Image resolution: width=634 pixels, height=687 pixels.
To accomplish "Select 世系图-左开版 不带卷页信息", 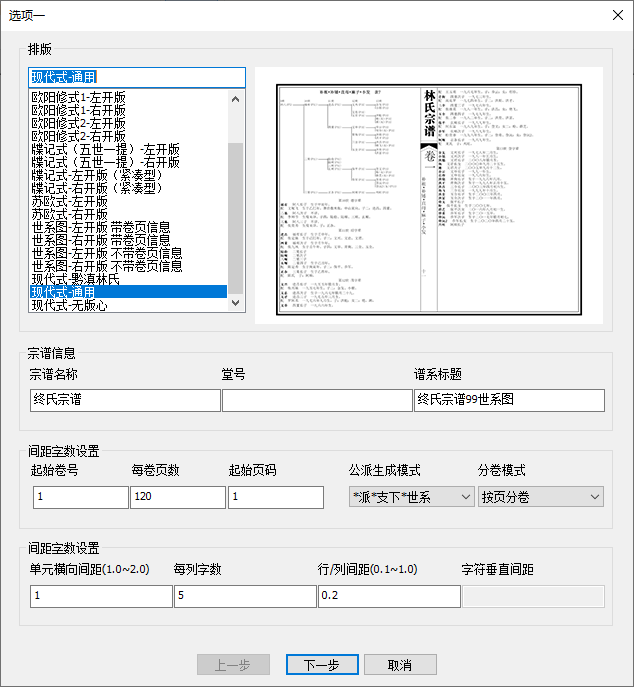I will (128, 253).
